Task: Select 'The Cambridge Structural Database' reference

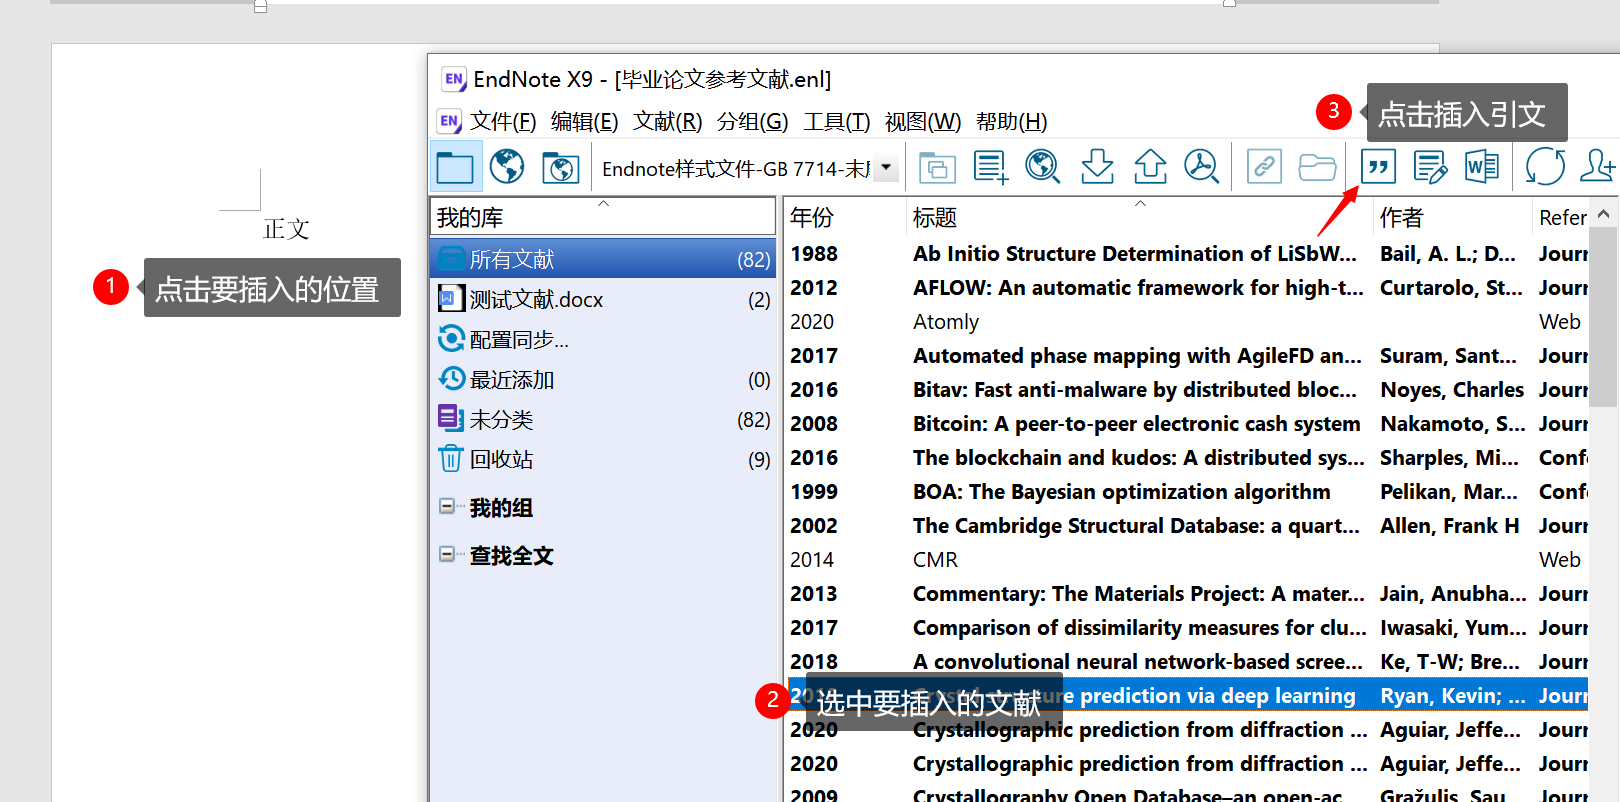Action: (1187, 526)
